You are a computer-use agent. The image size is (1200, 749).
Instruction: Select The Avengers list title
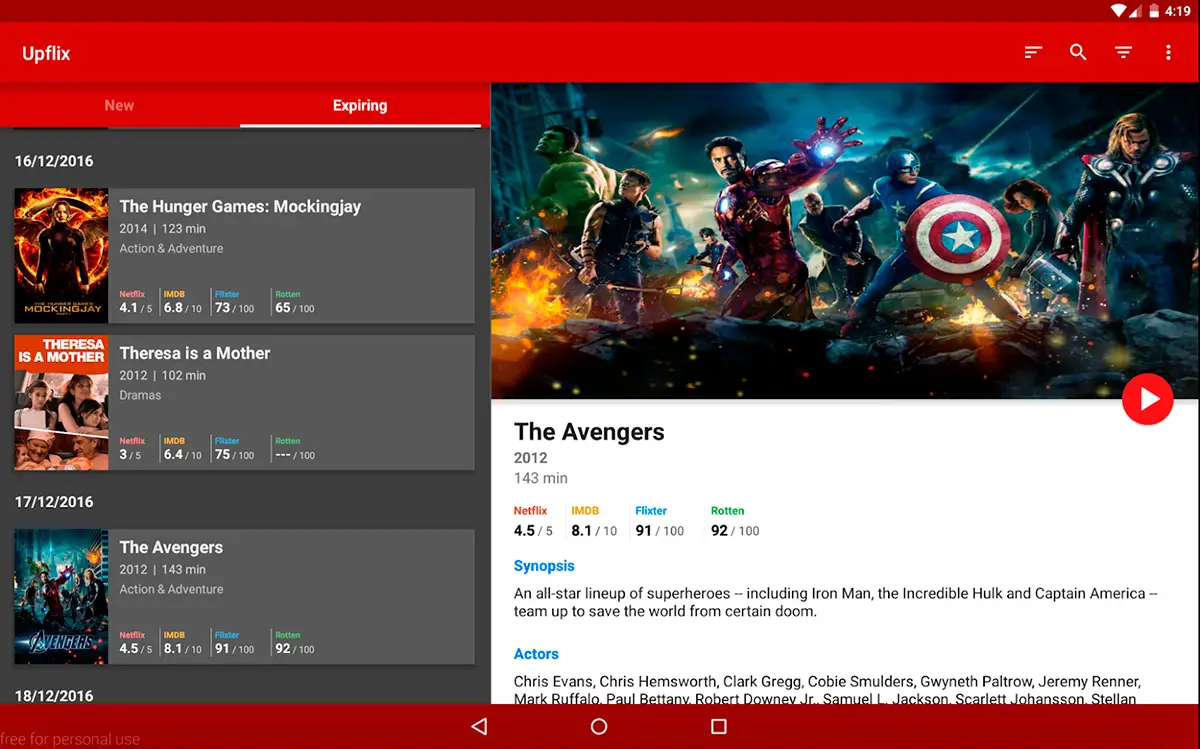pyautogui.click(x=171, y=547)
